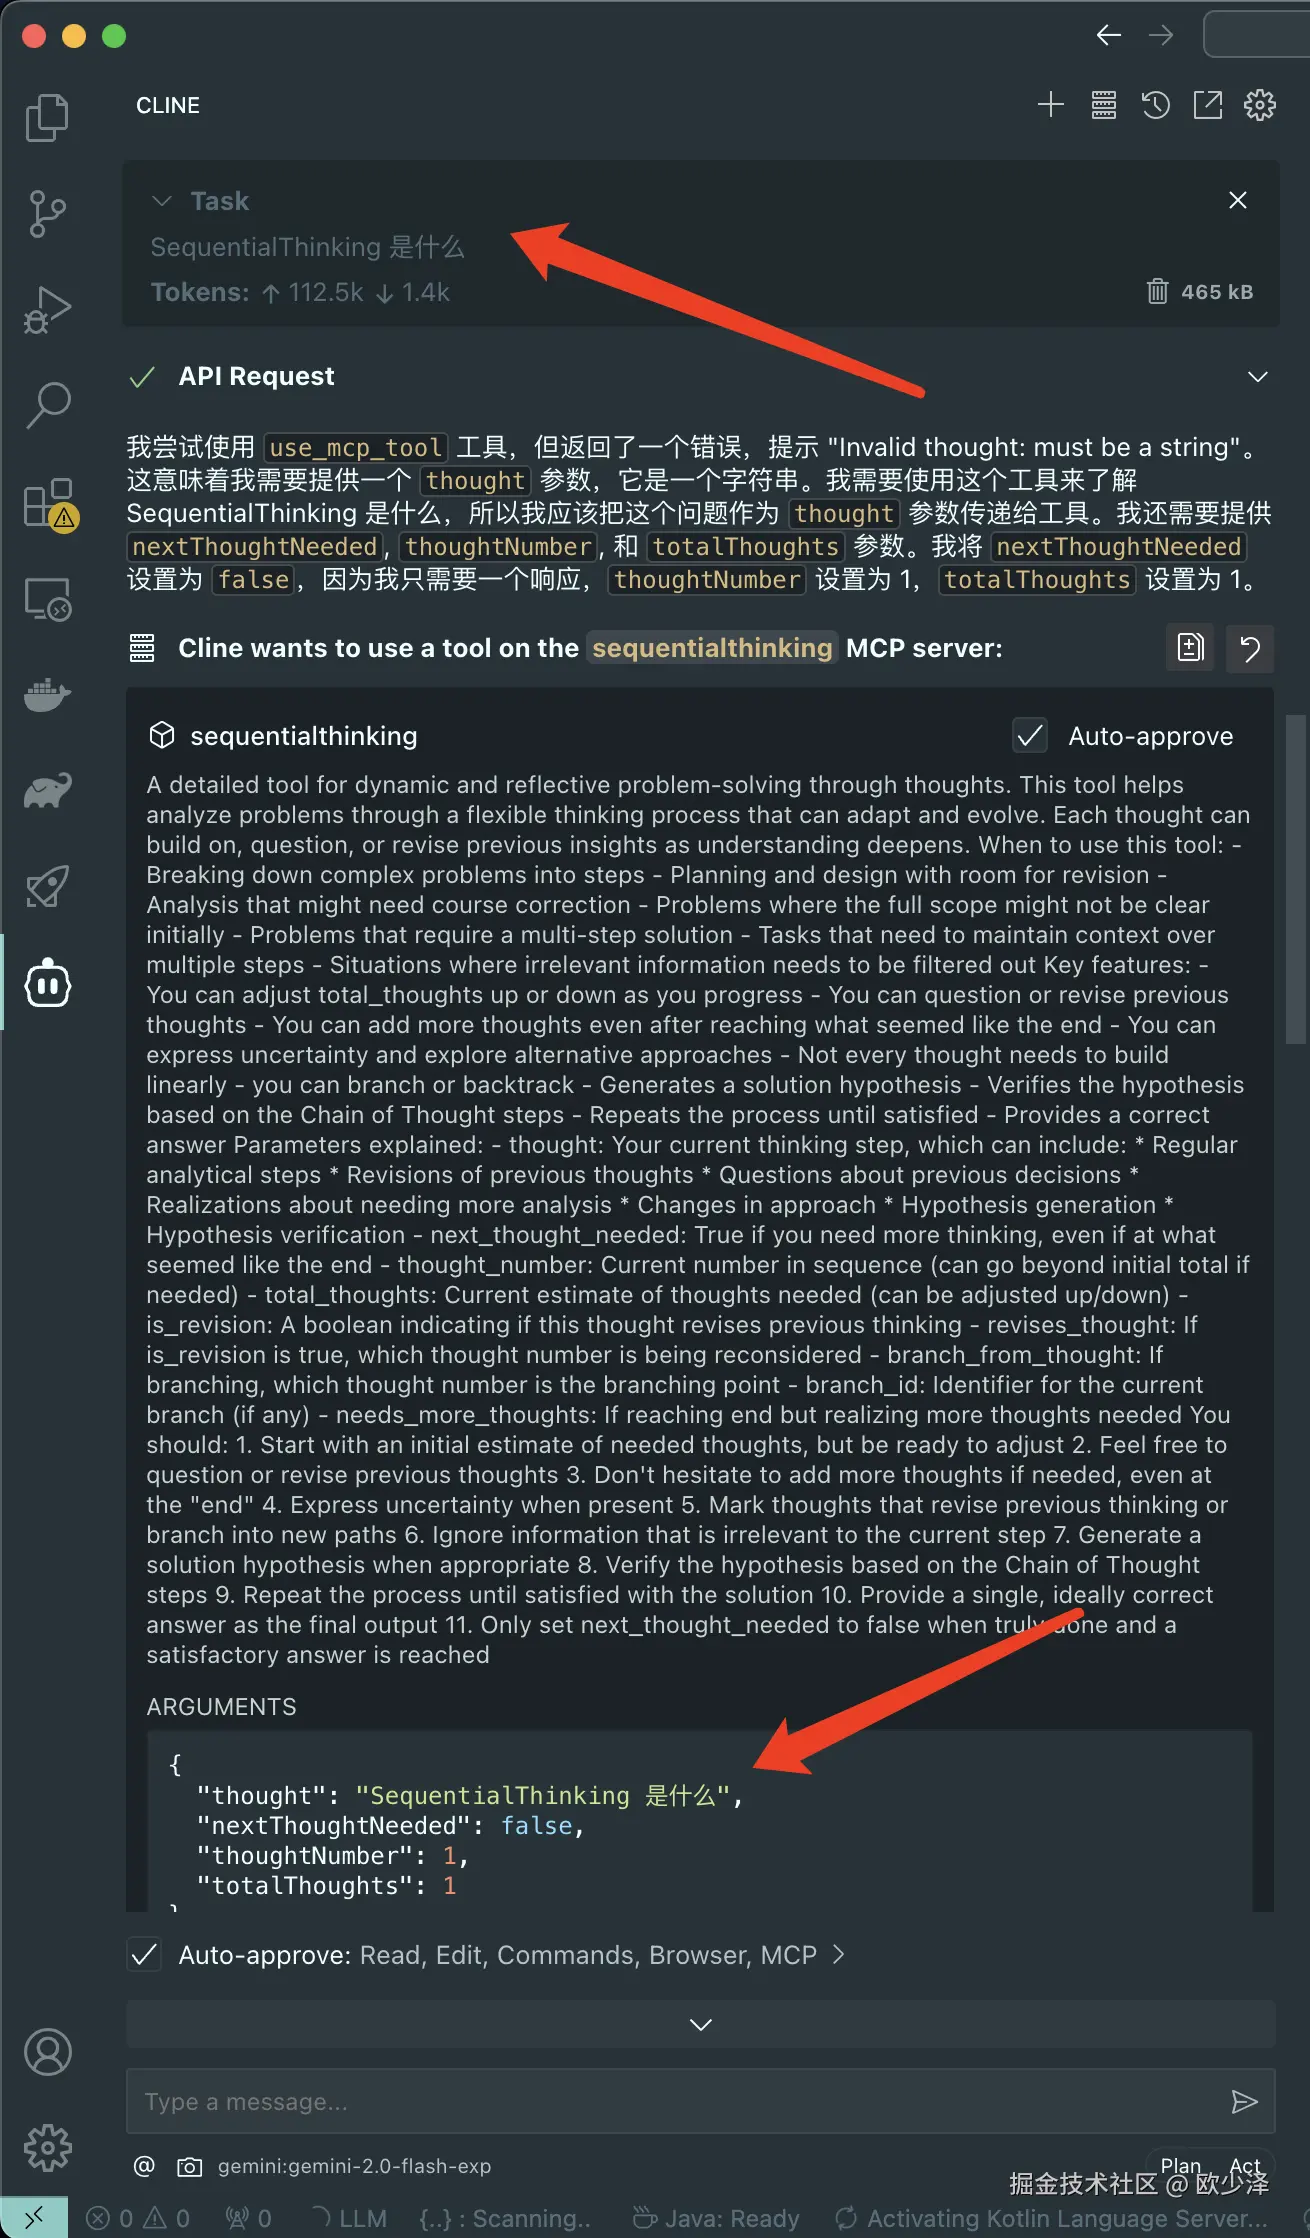Start a new task with plus icon
Viewport: 1310px width, 2238px height.
pyautogui.click(x=1051, y=105)
